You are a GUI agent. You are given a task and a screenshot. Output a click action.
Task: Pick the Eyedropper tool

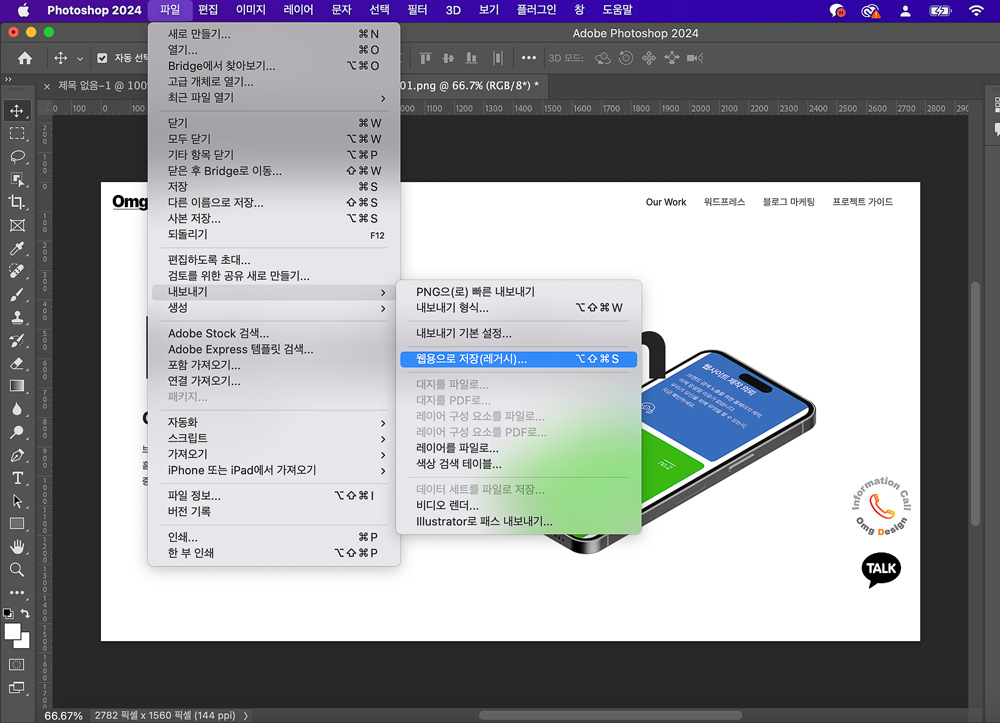[17, 249]
